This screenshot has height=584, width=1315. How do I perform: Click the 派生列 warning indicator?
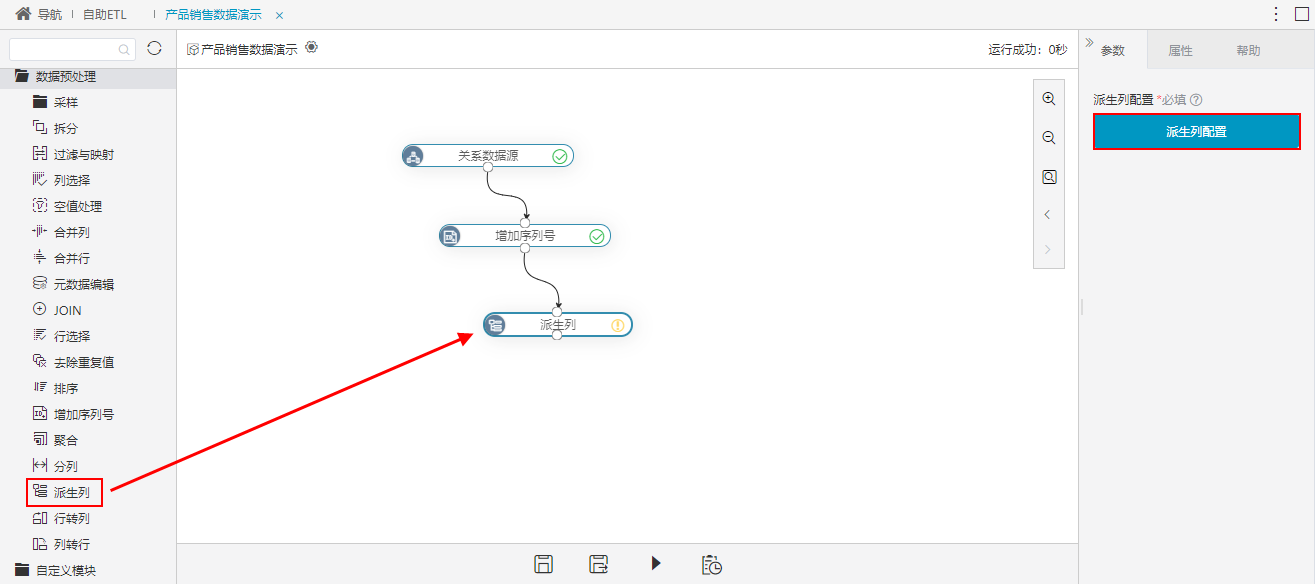tap(618, 325)
